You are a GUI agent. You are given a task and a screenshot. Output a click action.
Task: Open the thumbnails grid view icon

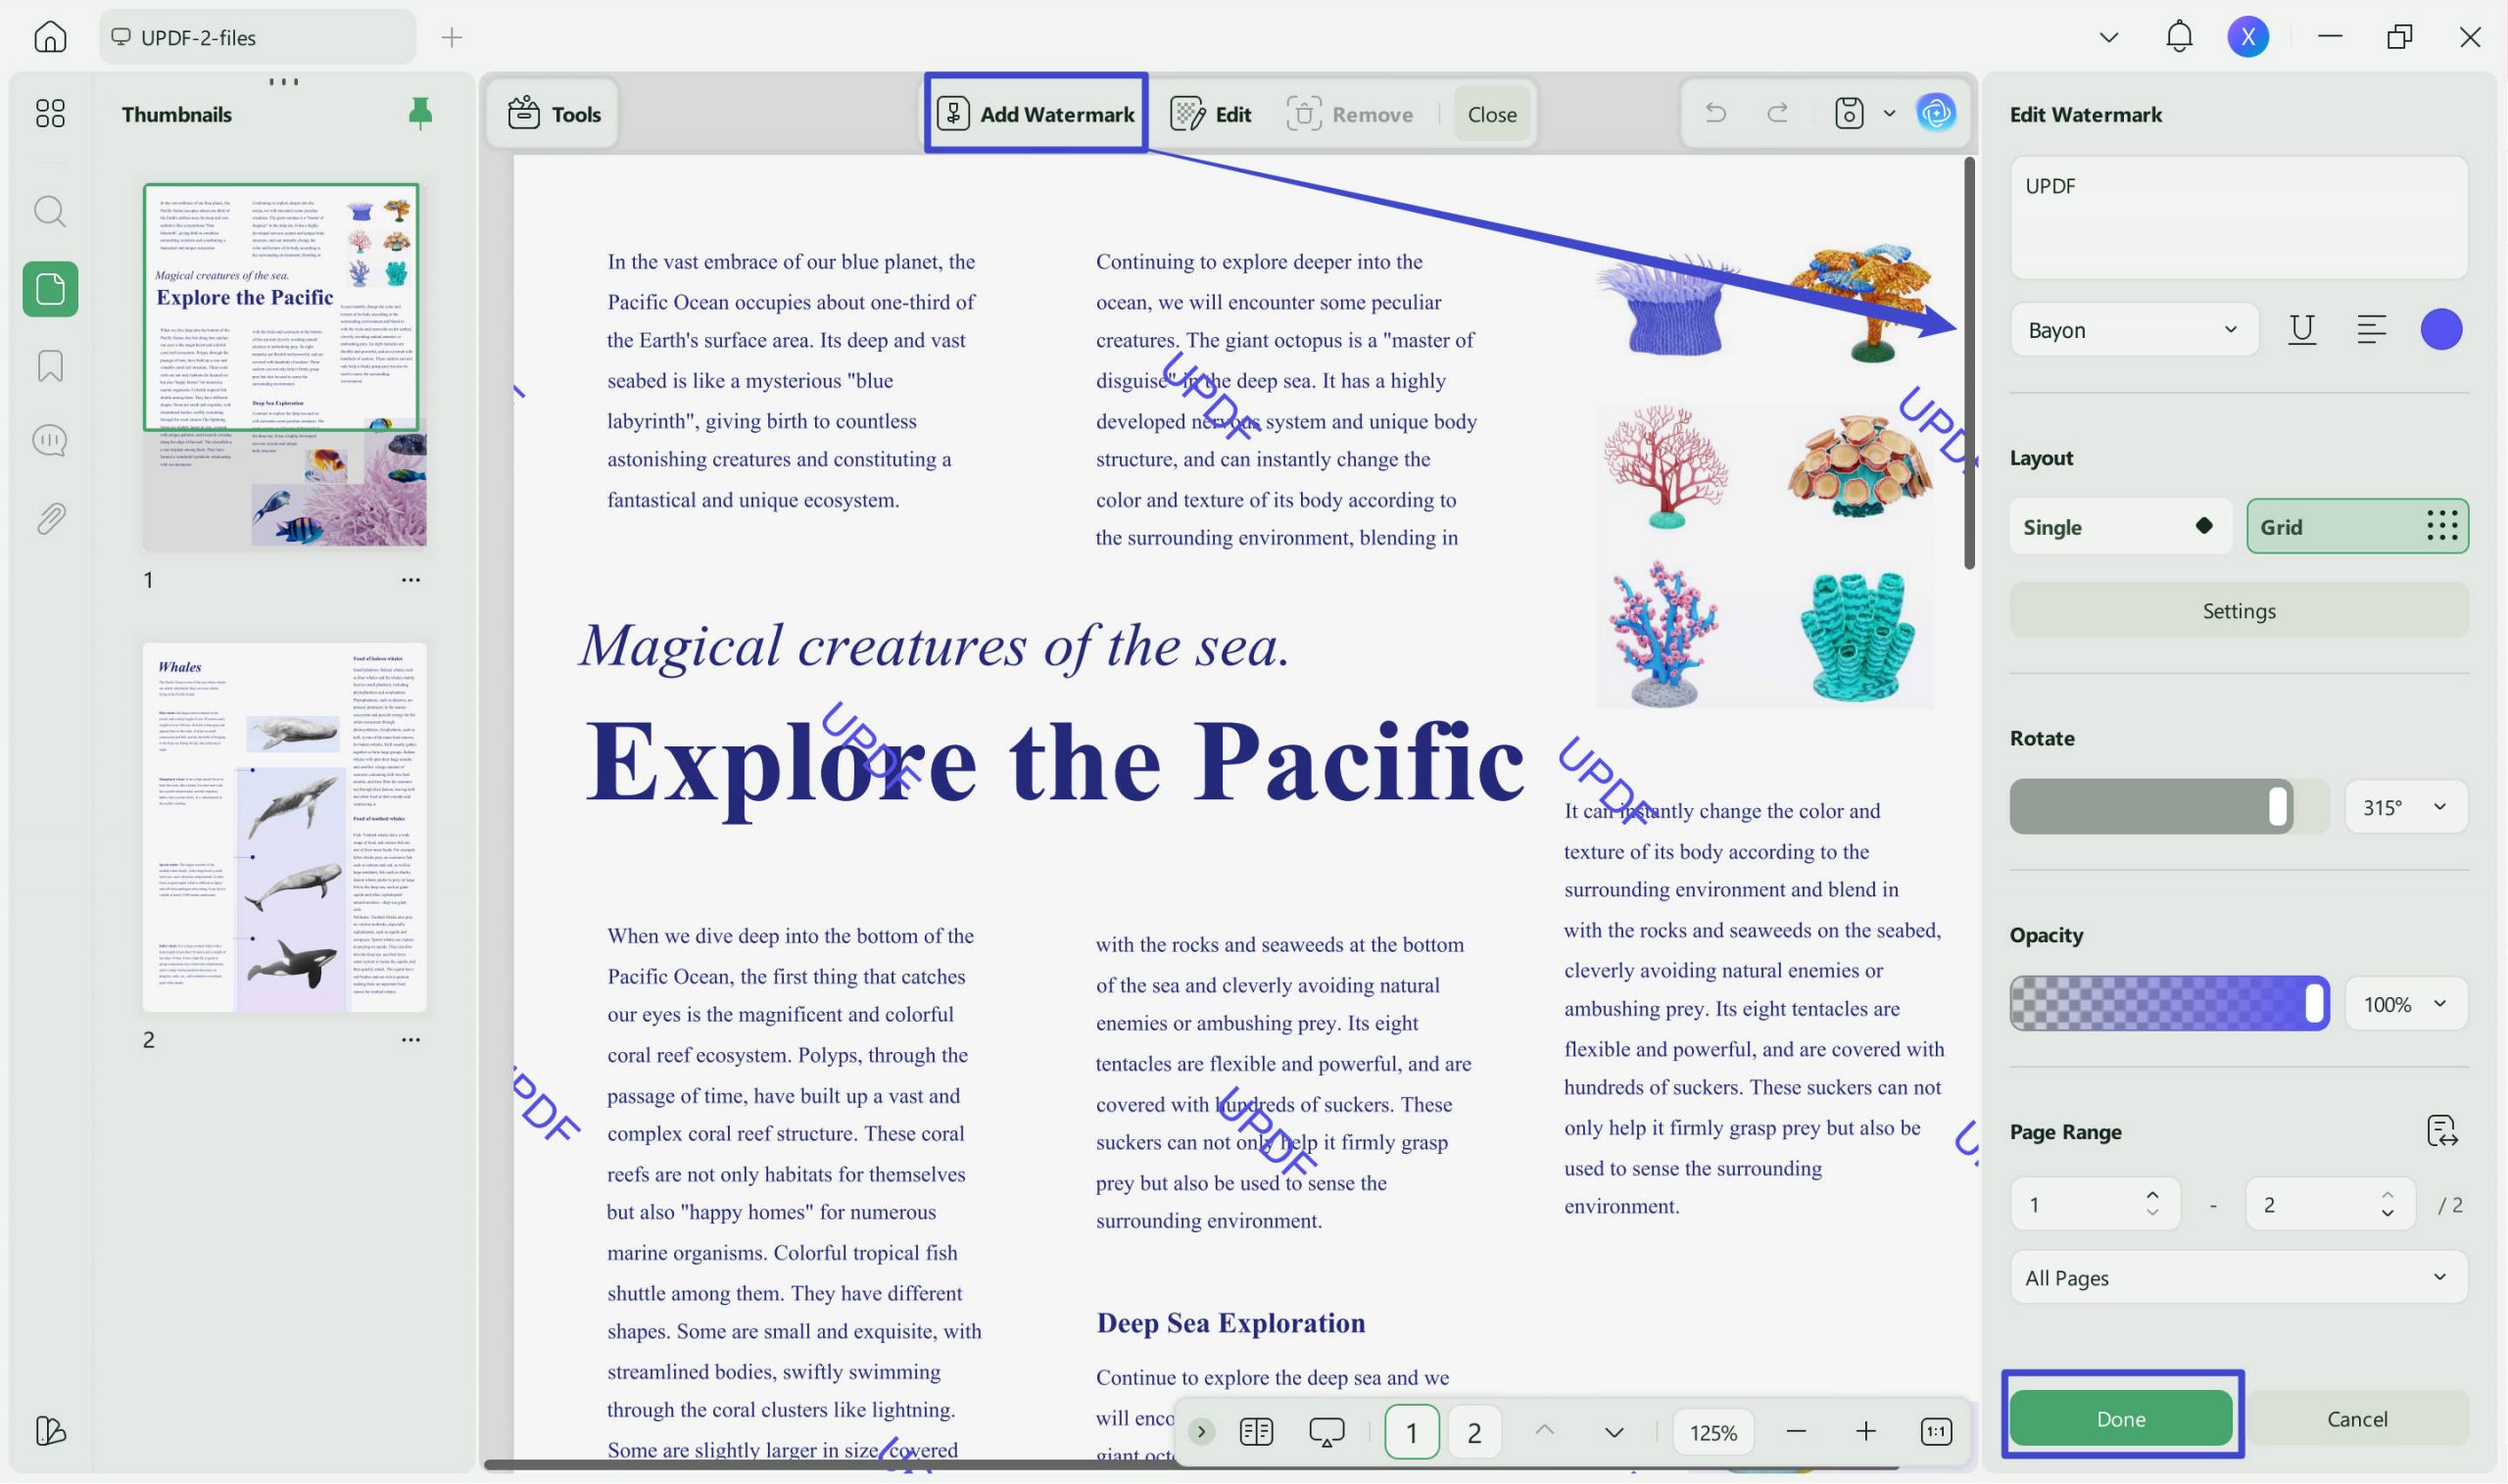click(x=50, y=113)
